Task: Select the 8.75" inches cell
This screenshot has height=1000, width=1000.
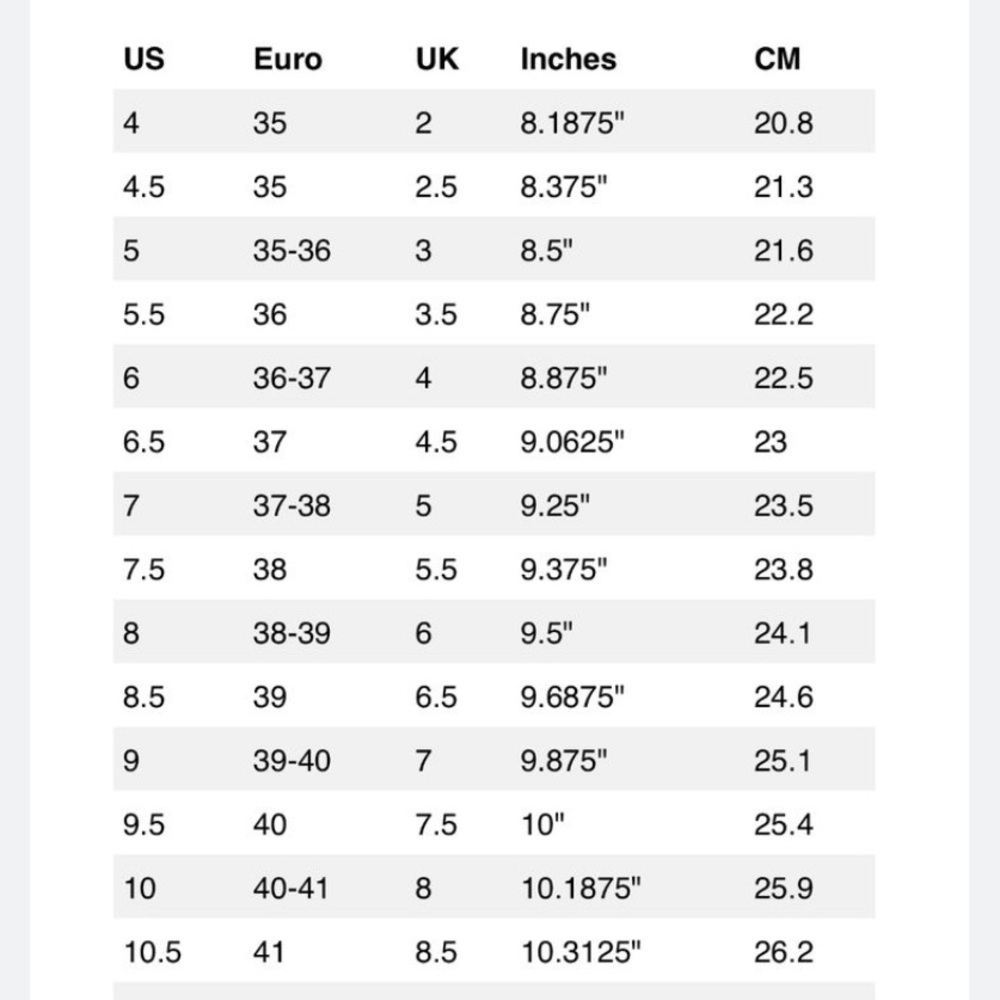Action: tap(555, 314)
